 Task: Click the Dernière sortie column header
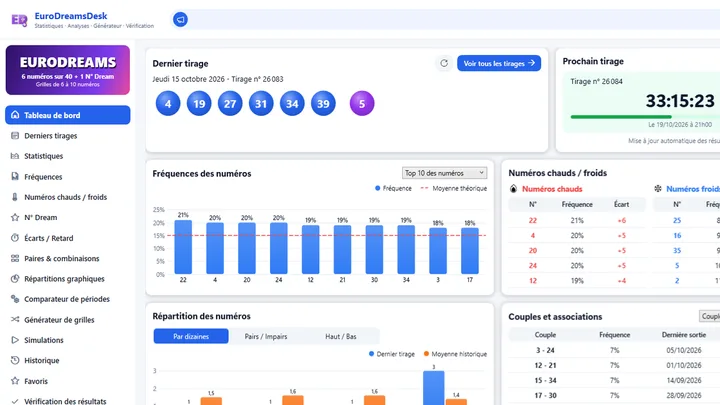click(684, 335)
